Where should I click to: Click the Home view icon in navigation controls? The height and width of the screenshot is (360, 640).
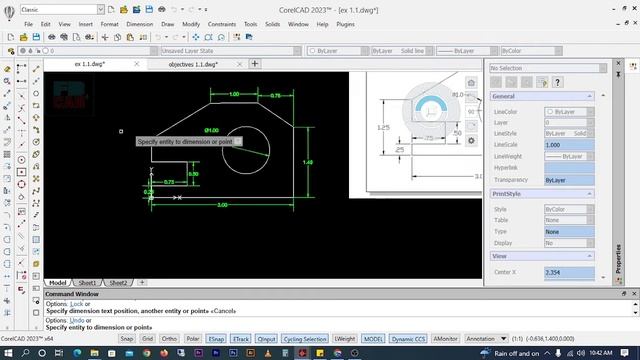point(471,83)
